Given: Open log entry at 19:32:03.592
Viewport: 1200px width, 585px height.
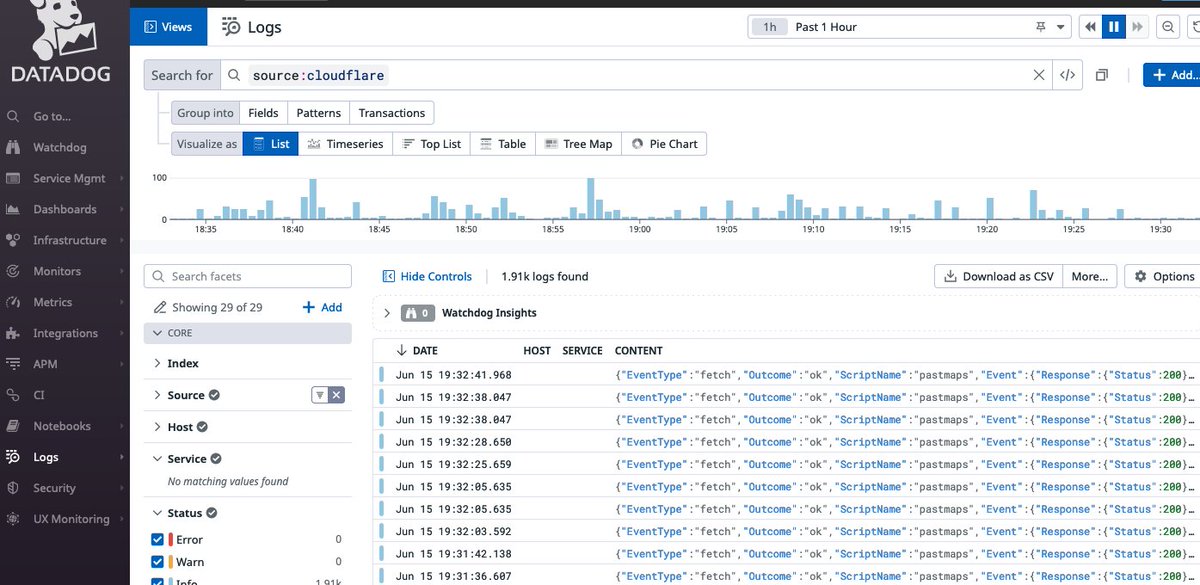Looking at the screenshot, I should coord(786,532).
